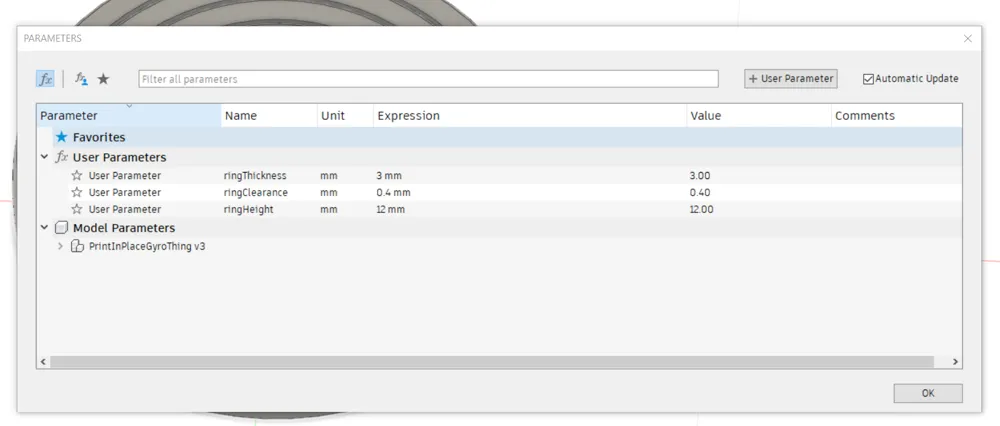
Task: Star the ringClearance parameter as favorite
Action: [77, 193]
